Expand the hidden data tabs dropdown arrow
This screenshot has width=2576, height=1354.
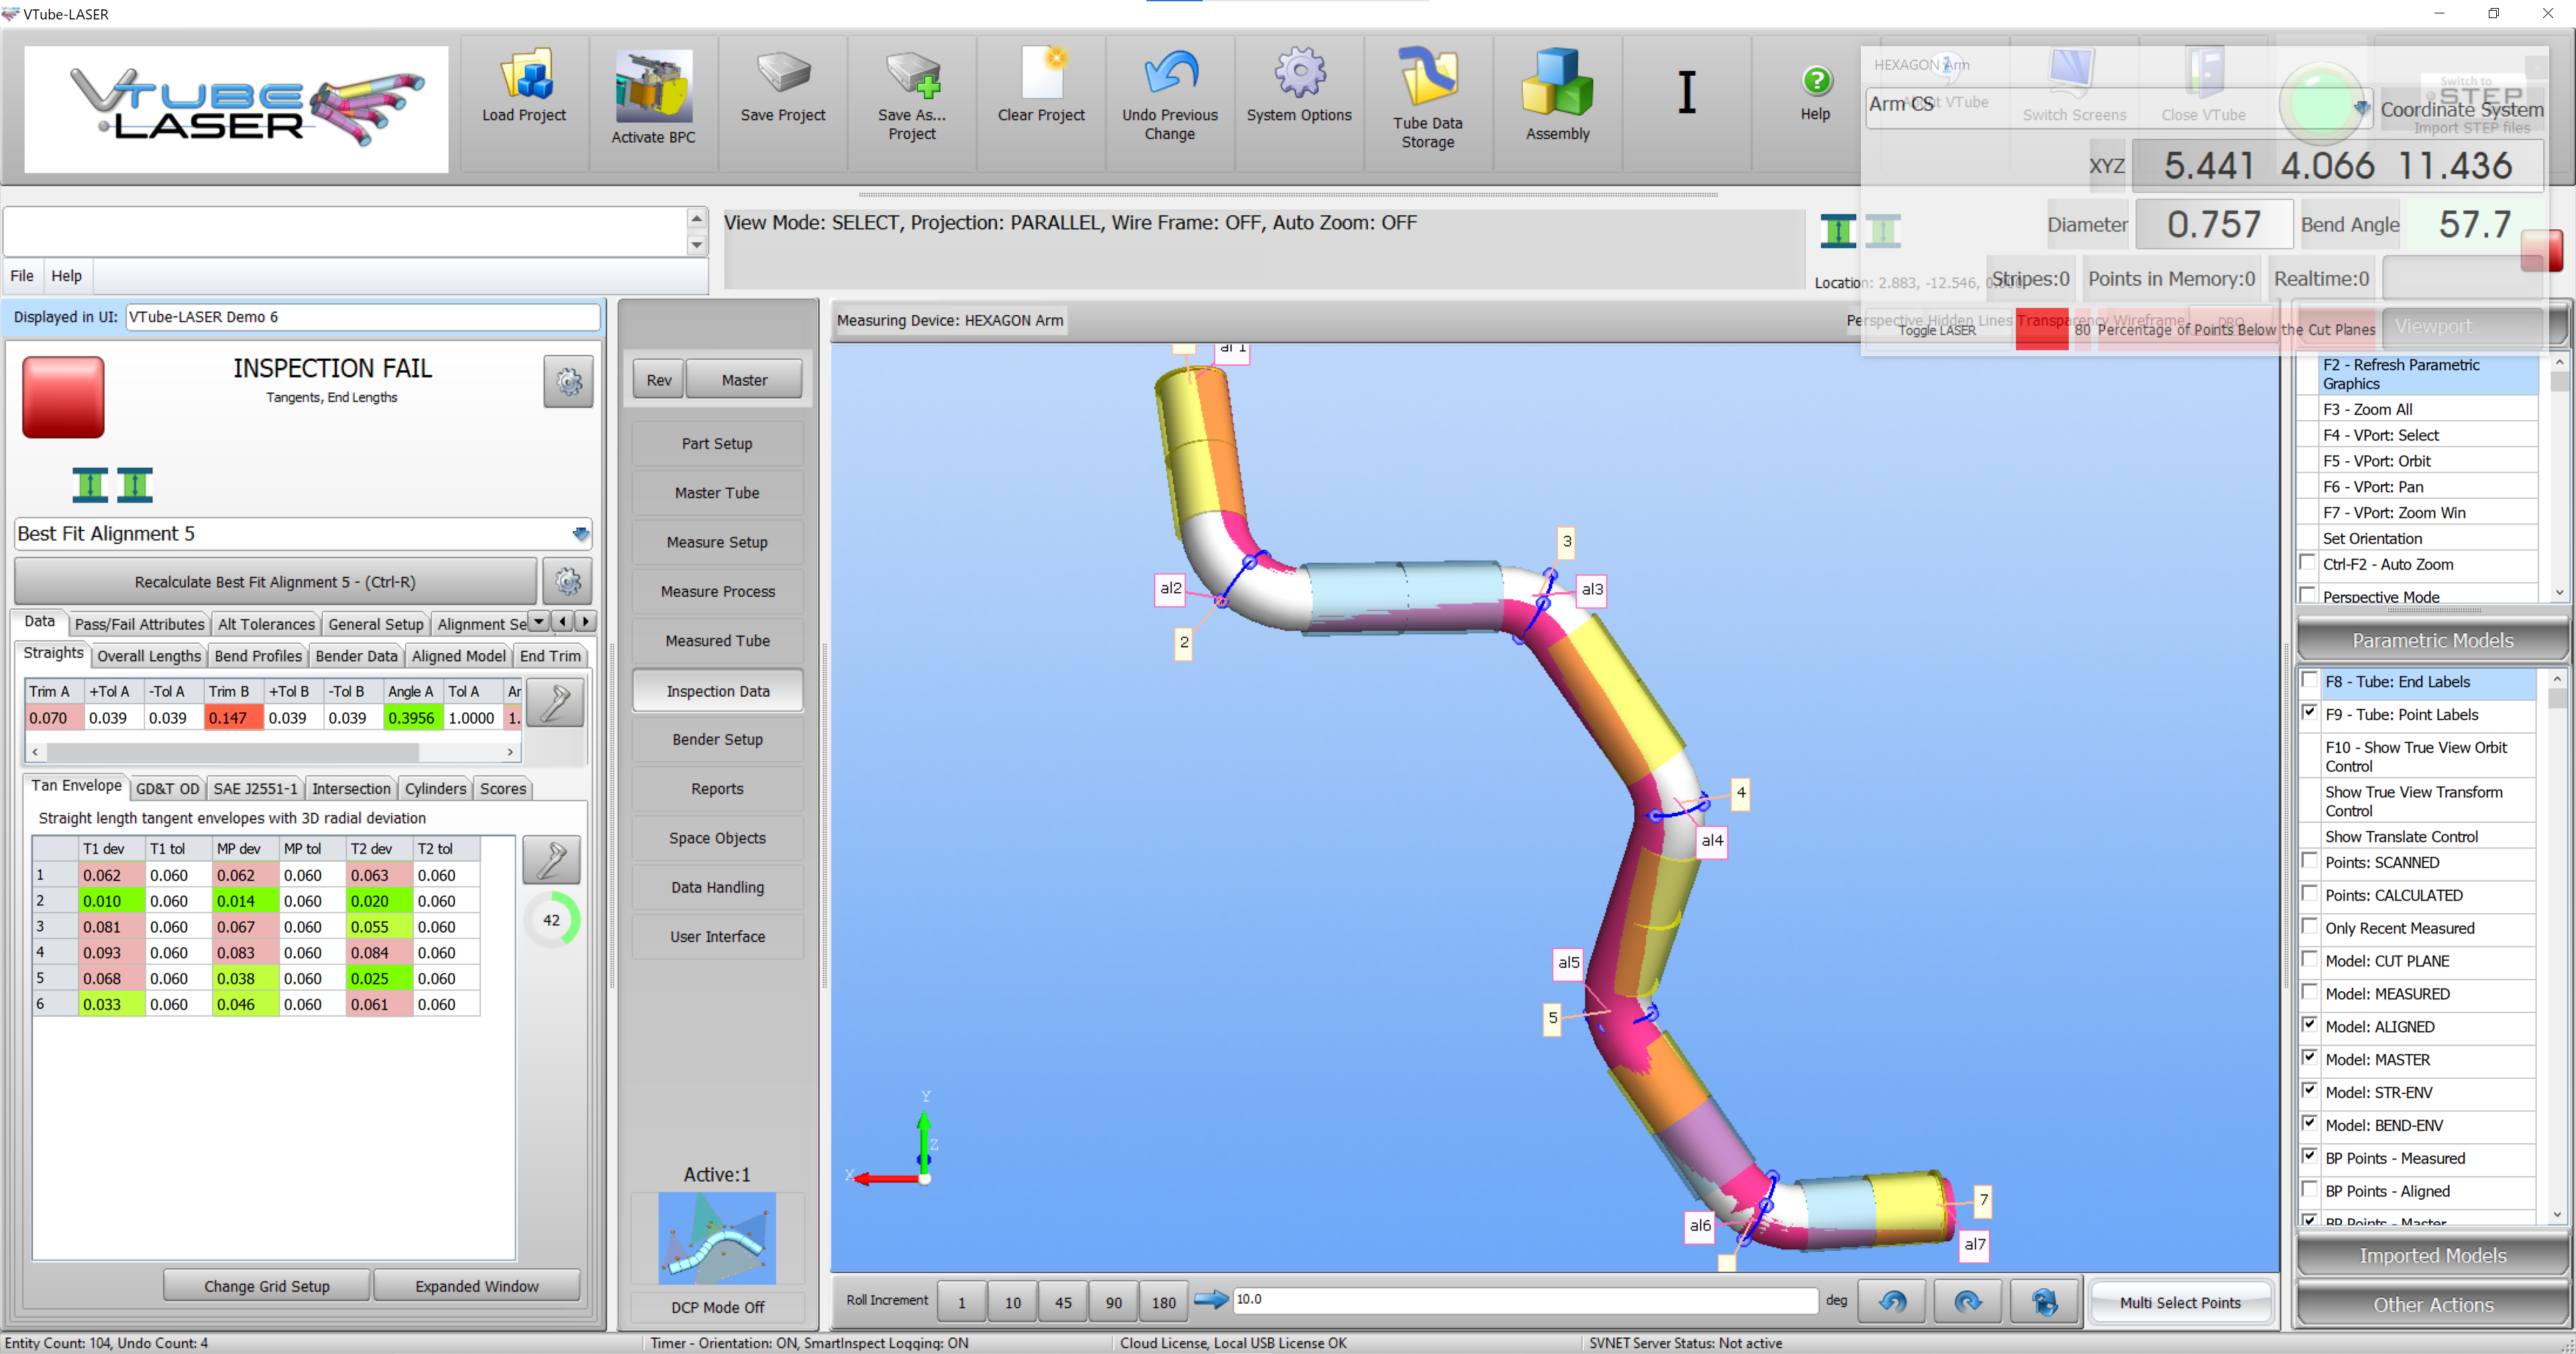pos(539,622)
